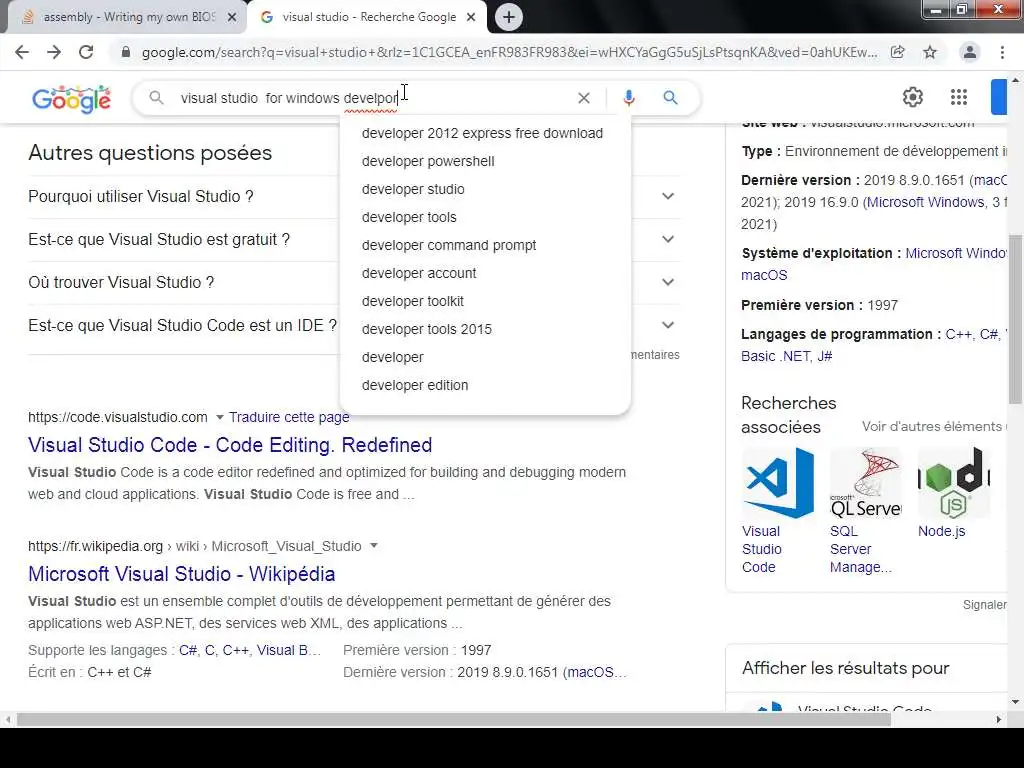Open Google apps grid
This screenshot has width=1024, height=768.
(959, 97)
